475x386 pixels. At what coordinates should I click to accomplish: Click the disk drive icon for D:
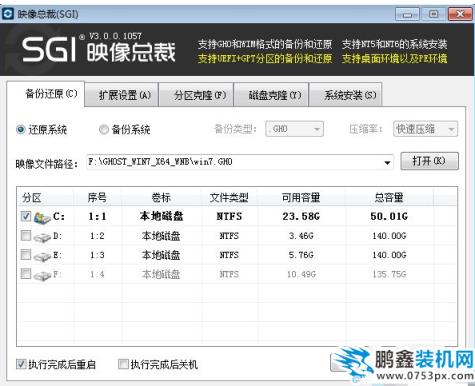click(42, 237)
